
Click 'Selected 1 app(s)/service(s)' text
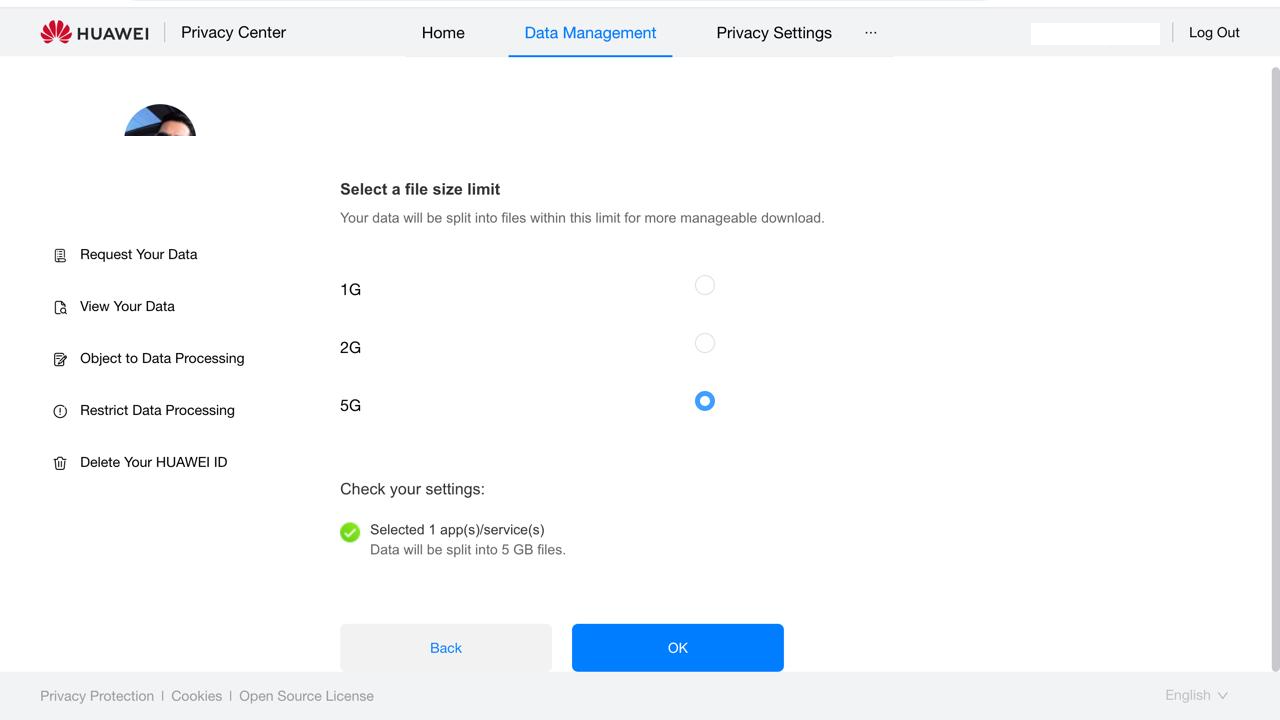tap(457, 529)
